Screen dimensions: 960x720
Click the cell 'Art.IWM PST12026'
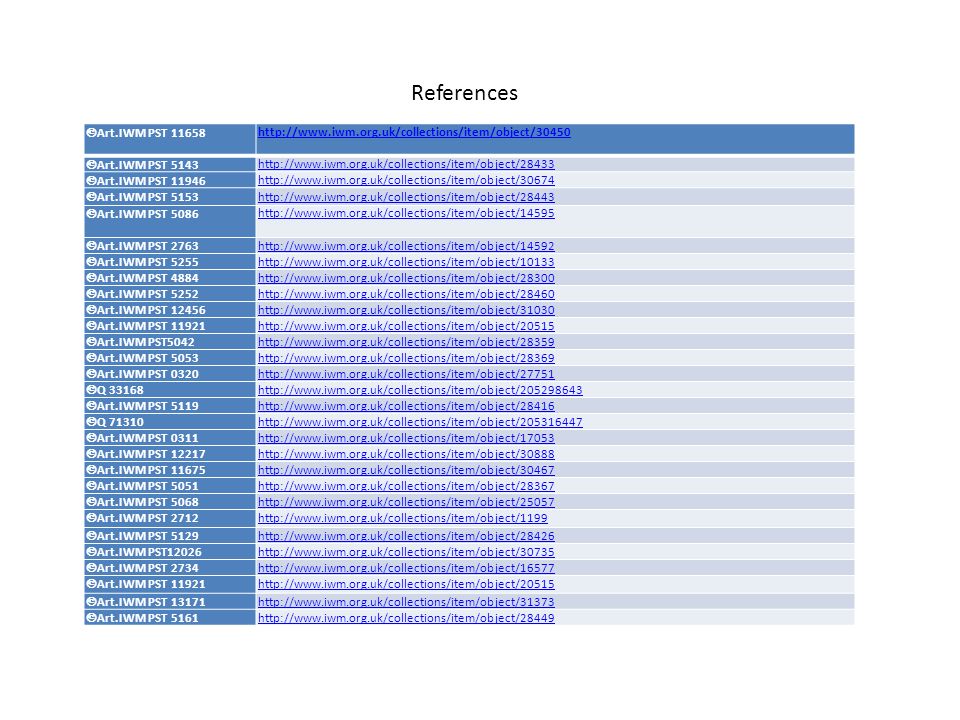(170, 552)
